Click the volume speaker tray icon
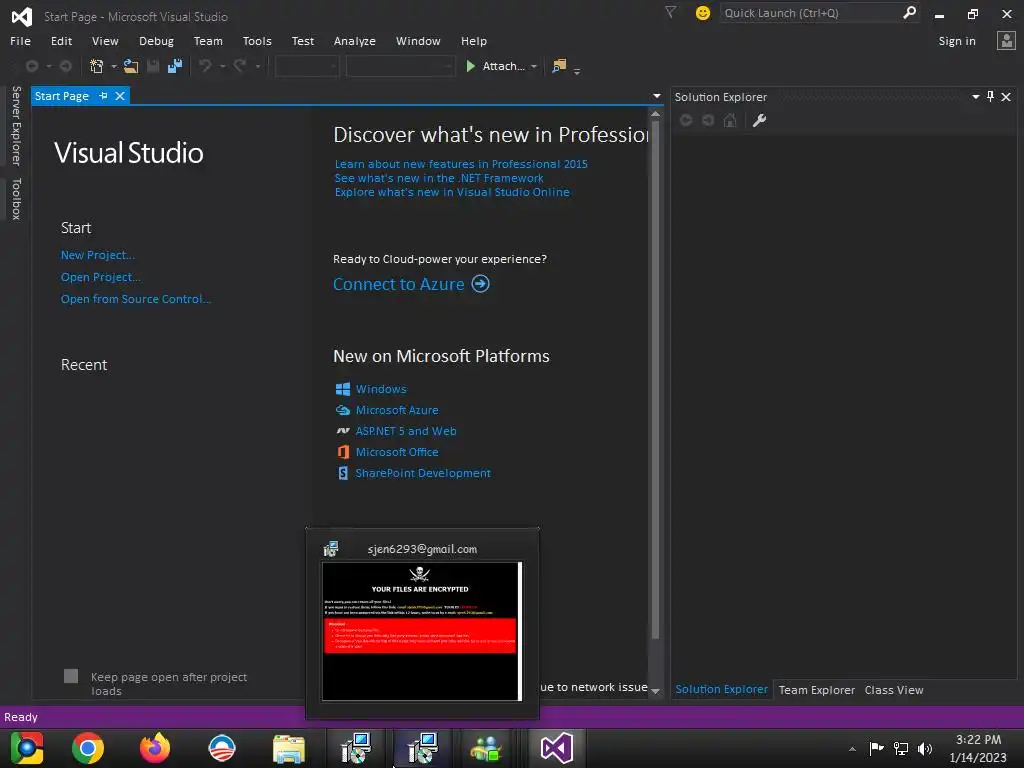The image size is (1024, 768). [925, 748]
